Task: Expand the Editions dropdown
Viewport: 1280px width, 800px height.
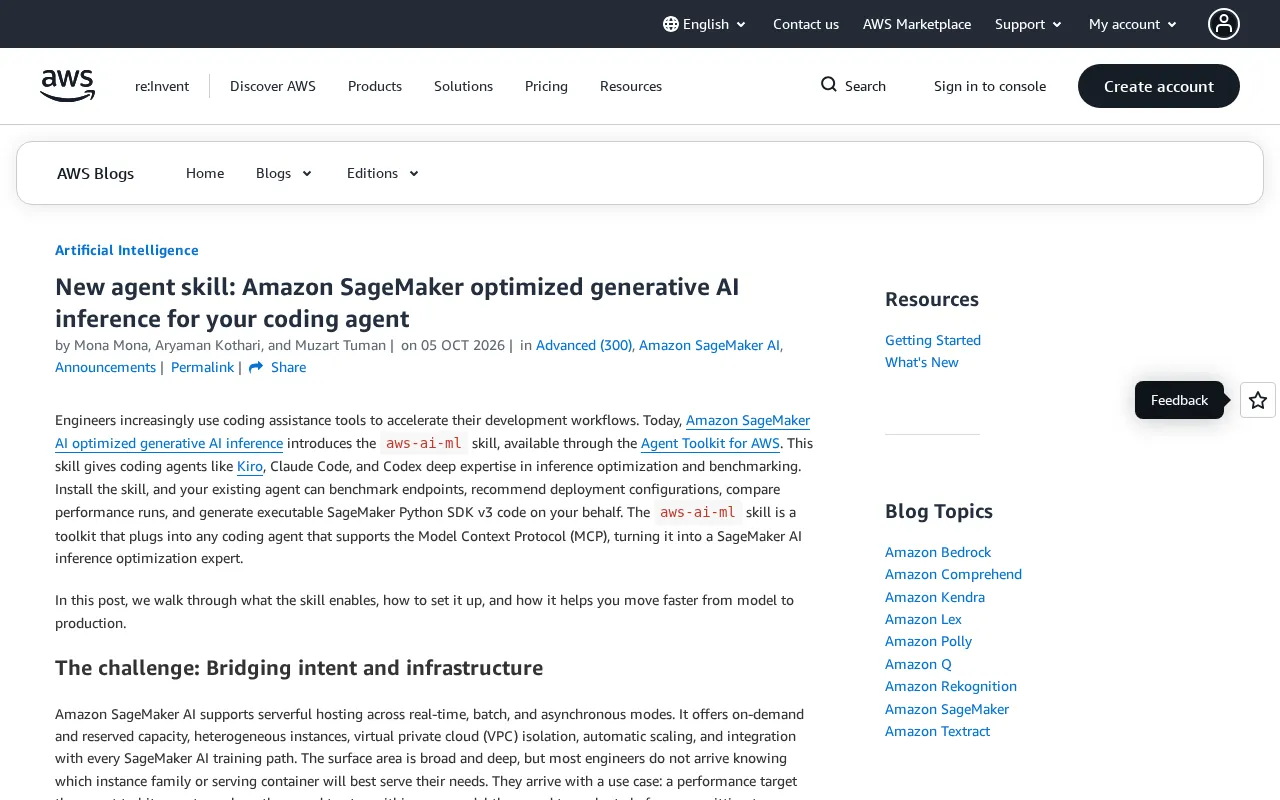Action: point(383,173)
